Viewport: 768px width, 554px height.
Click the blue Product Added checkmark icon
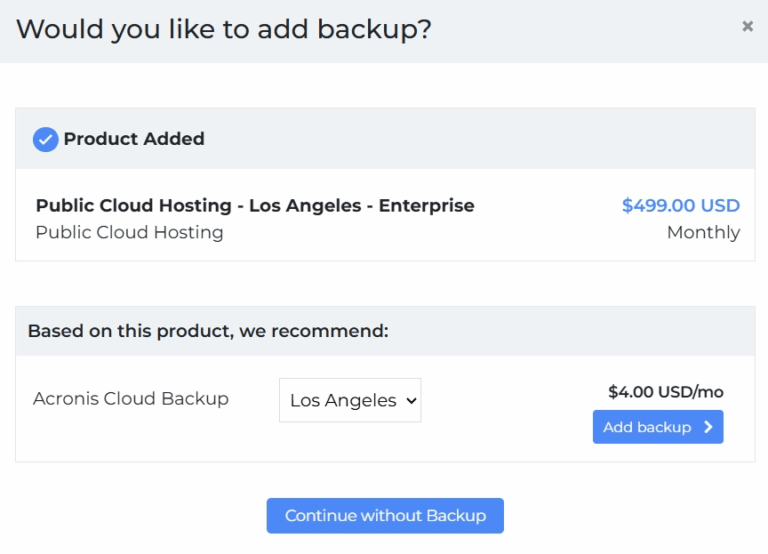(45, 139)
